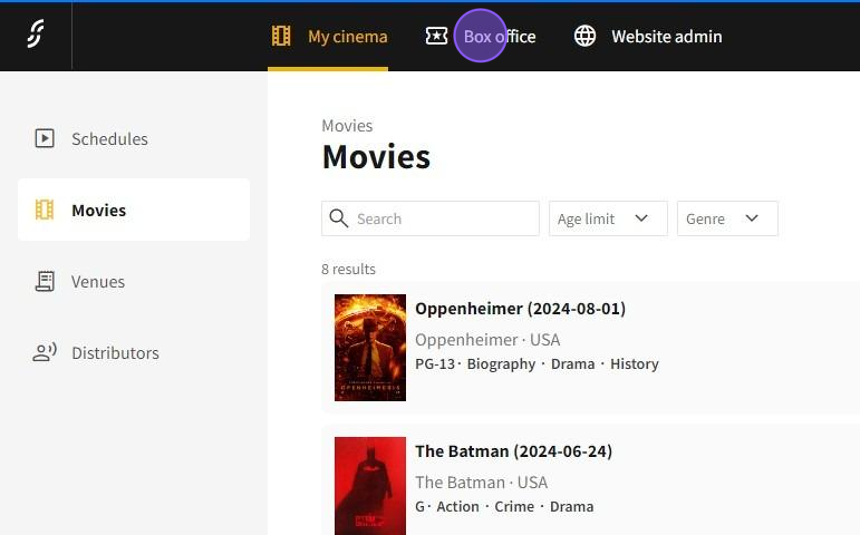
Task: Click the company logo in the top-left corner
Action: point(35,35)
